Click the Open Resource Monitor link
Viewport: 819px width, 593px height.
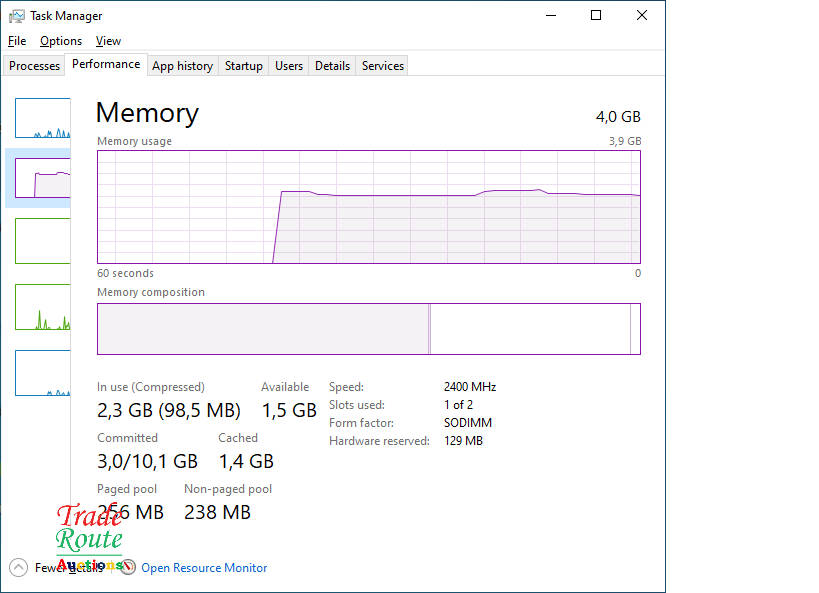click(204, 568)
